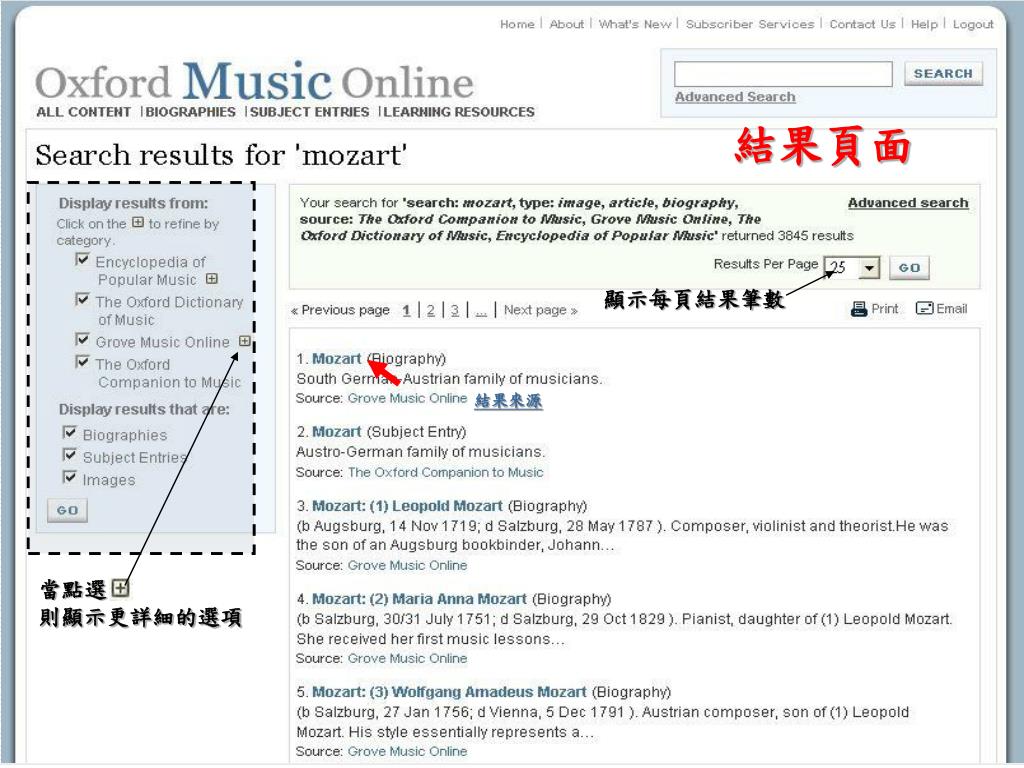The width and height of the screenshot is (1024, 768).
Task: Click the 'Display results that are:' heading text
Action: click(x=144, y=409)
